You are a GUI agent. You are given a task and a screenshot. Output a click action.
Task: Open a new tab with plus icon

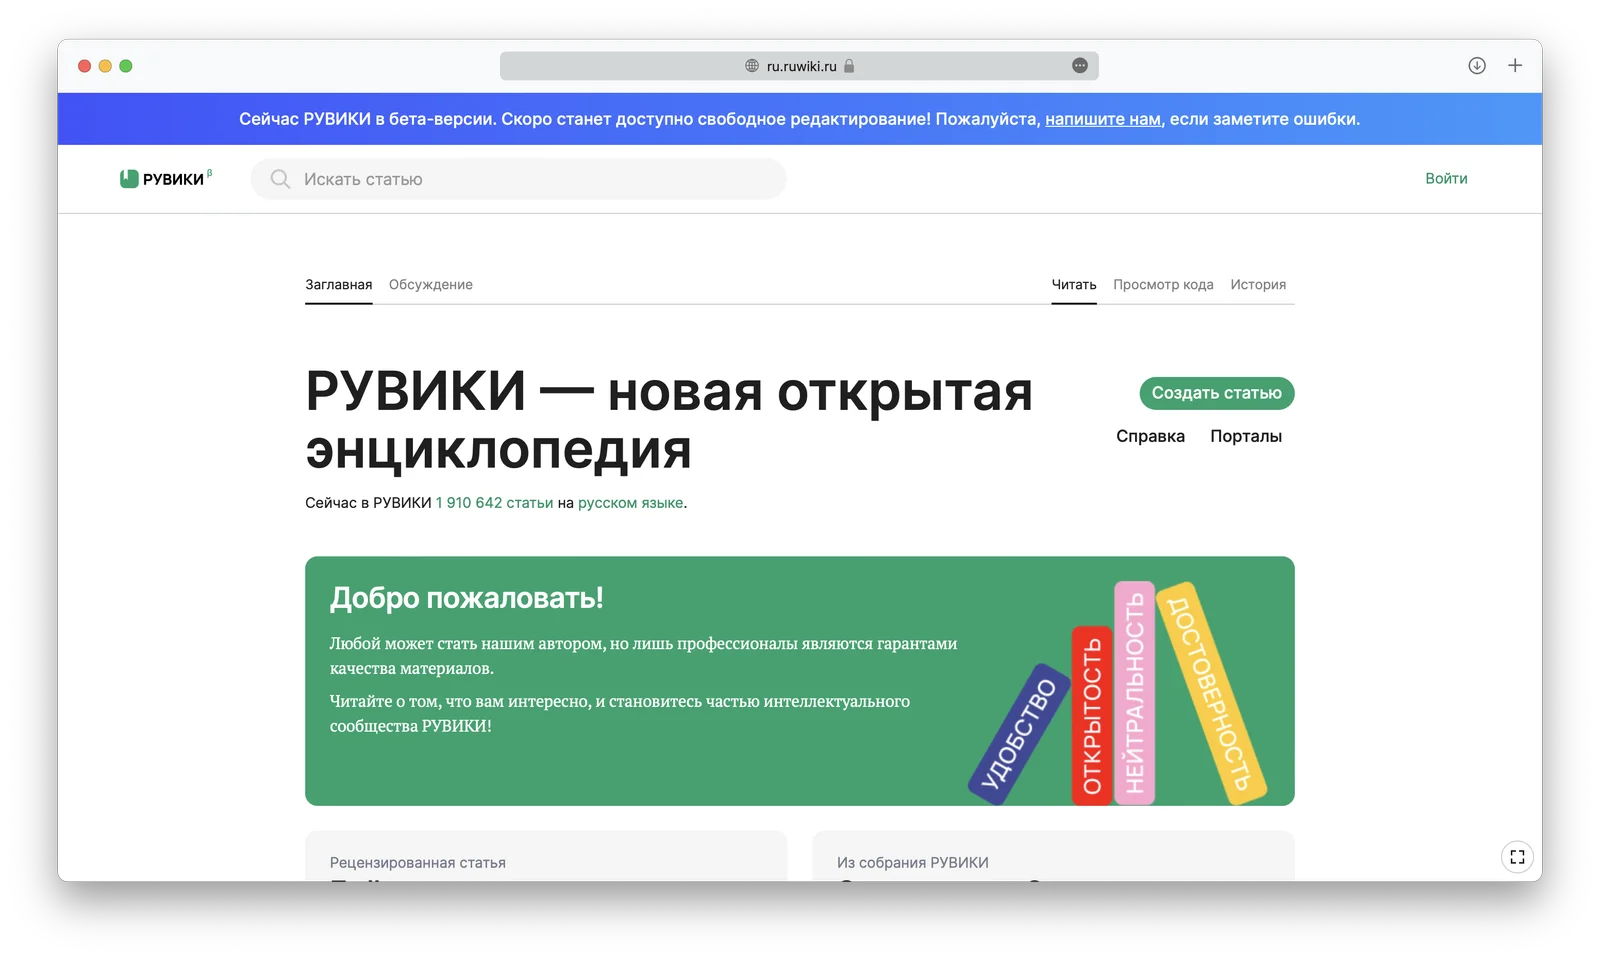tap(1515, 66)
